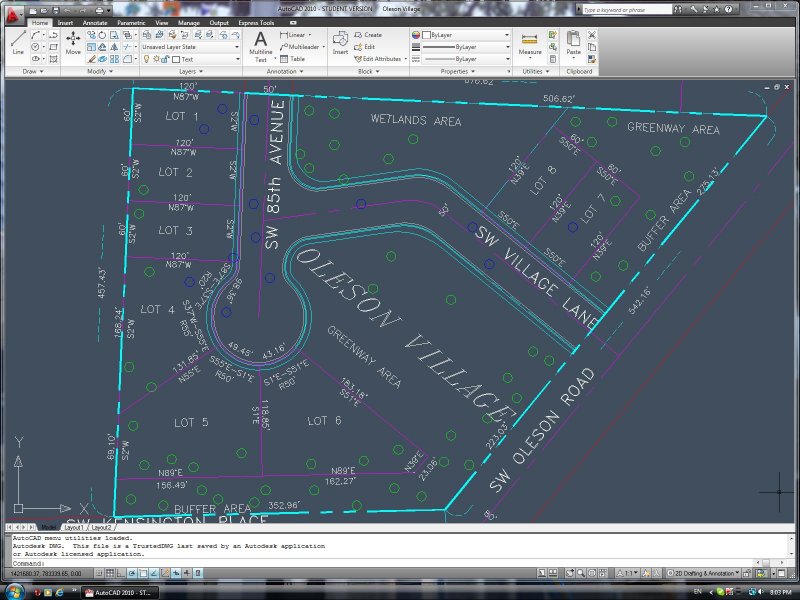800x600 pixels.
Task: Click the binoculars search icon
Action: [678, 9]
